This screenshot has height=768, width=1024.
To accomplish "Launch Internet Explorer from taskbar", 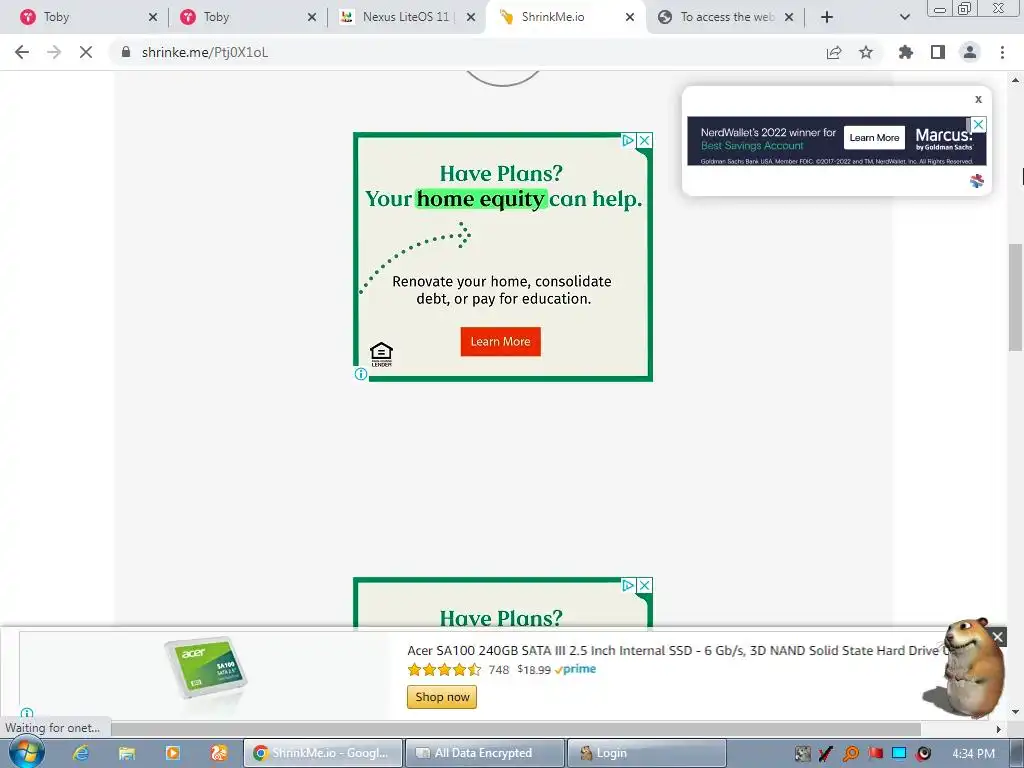I will 81,753.
